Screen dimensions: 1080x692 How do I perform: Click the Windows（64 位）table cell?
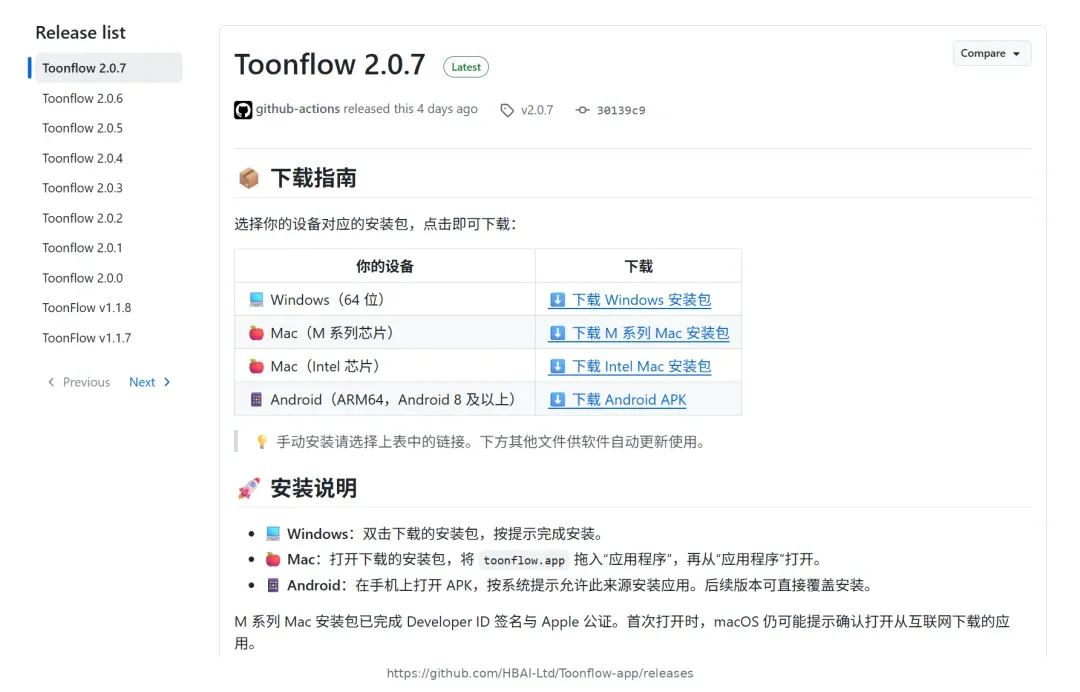click(x=385, y=300)
